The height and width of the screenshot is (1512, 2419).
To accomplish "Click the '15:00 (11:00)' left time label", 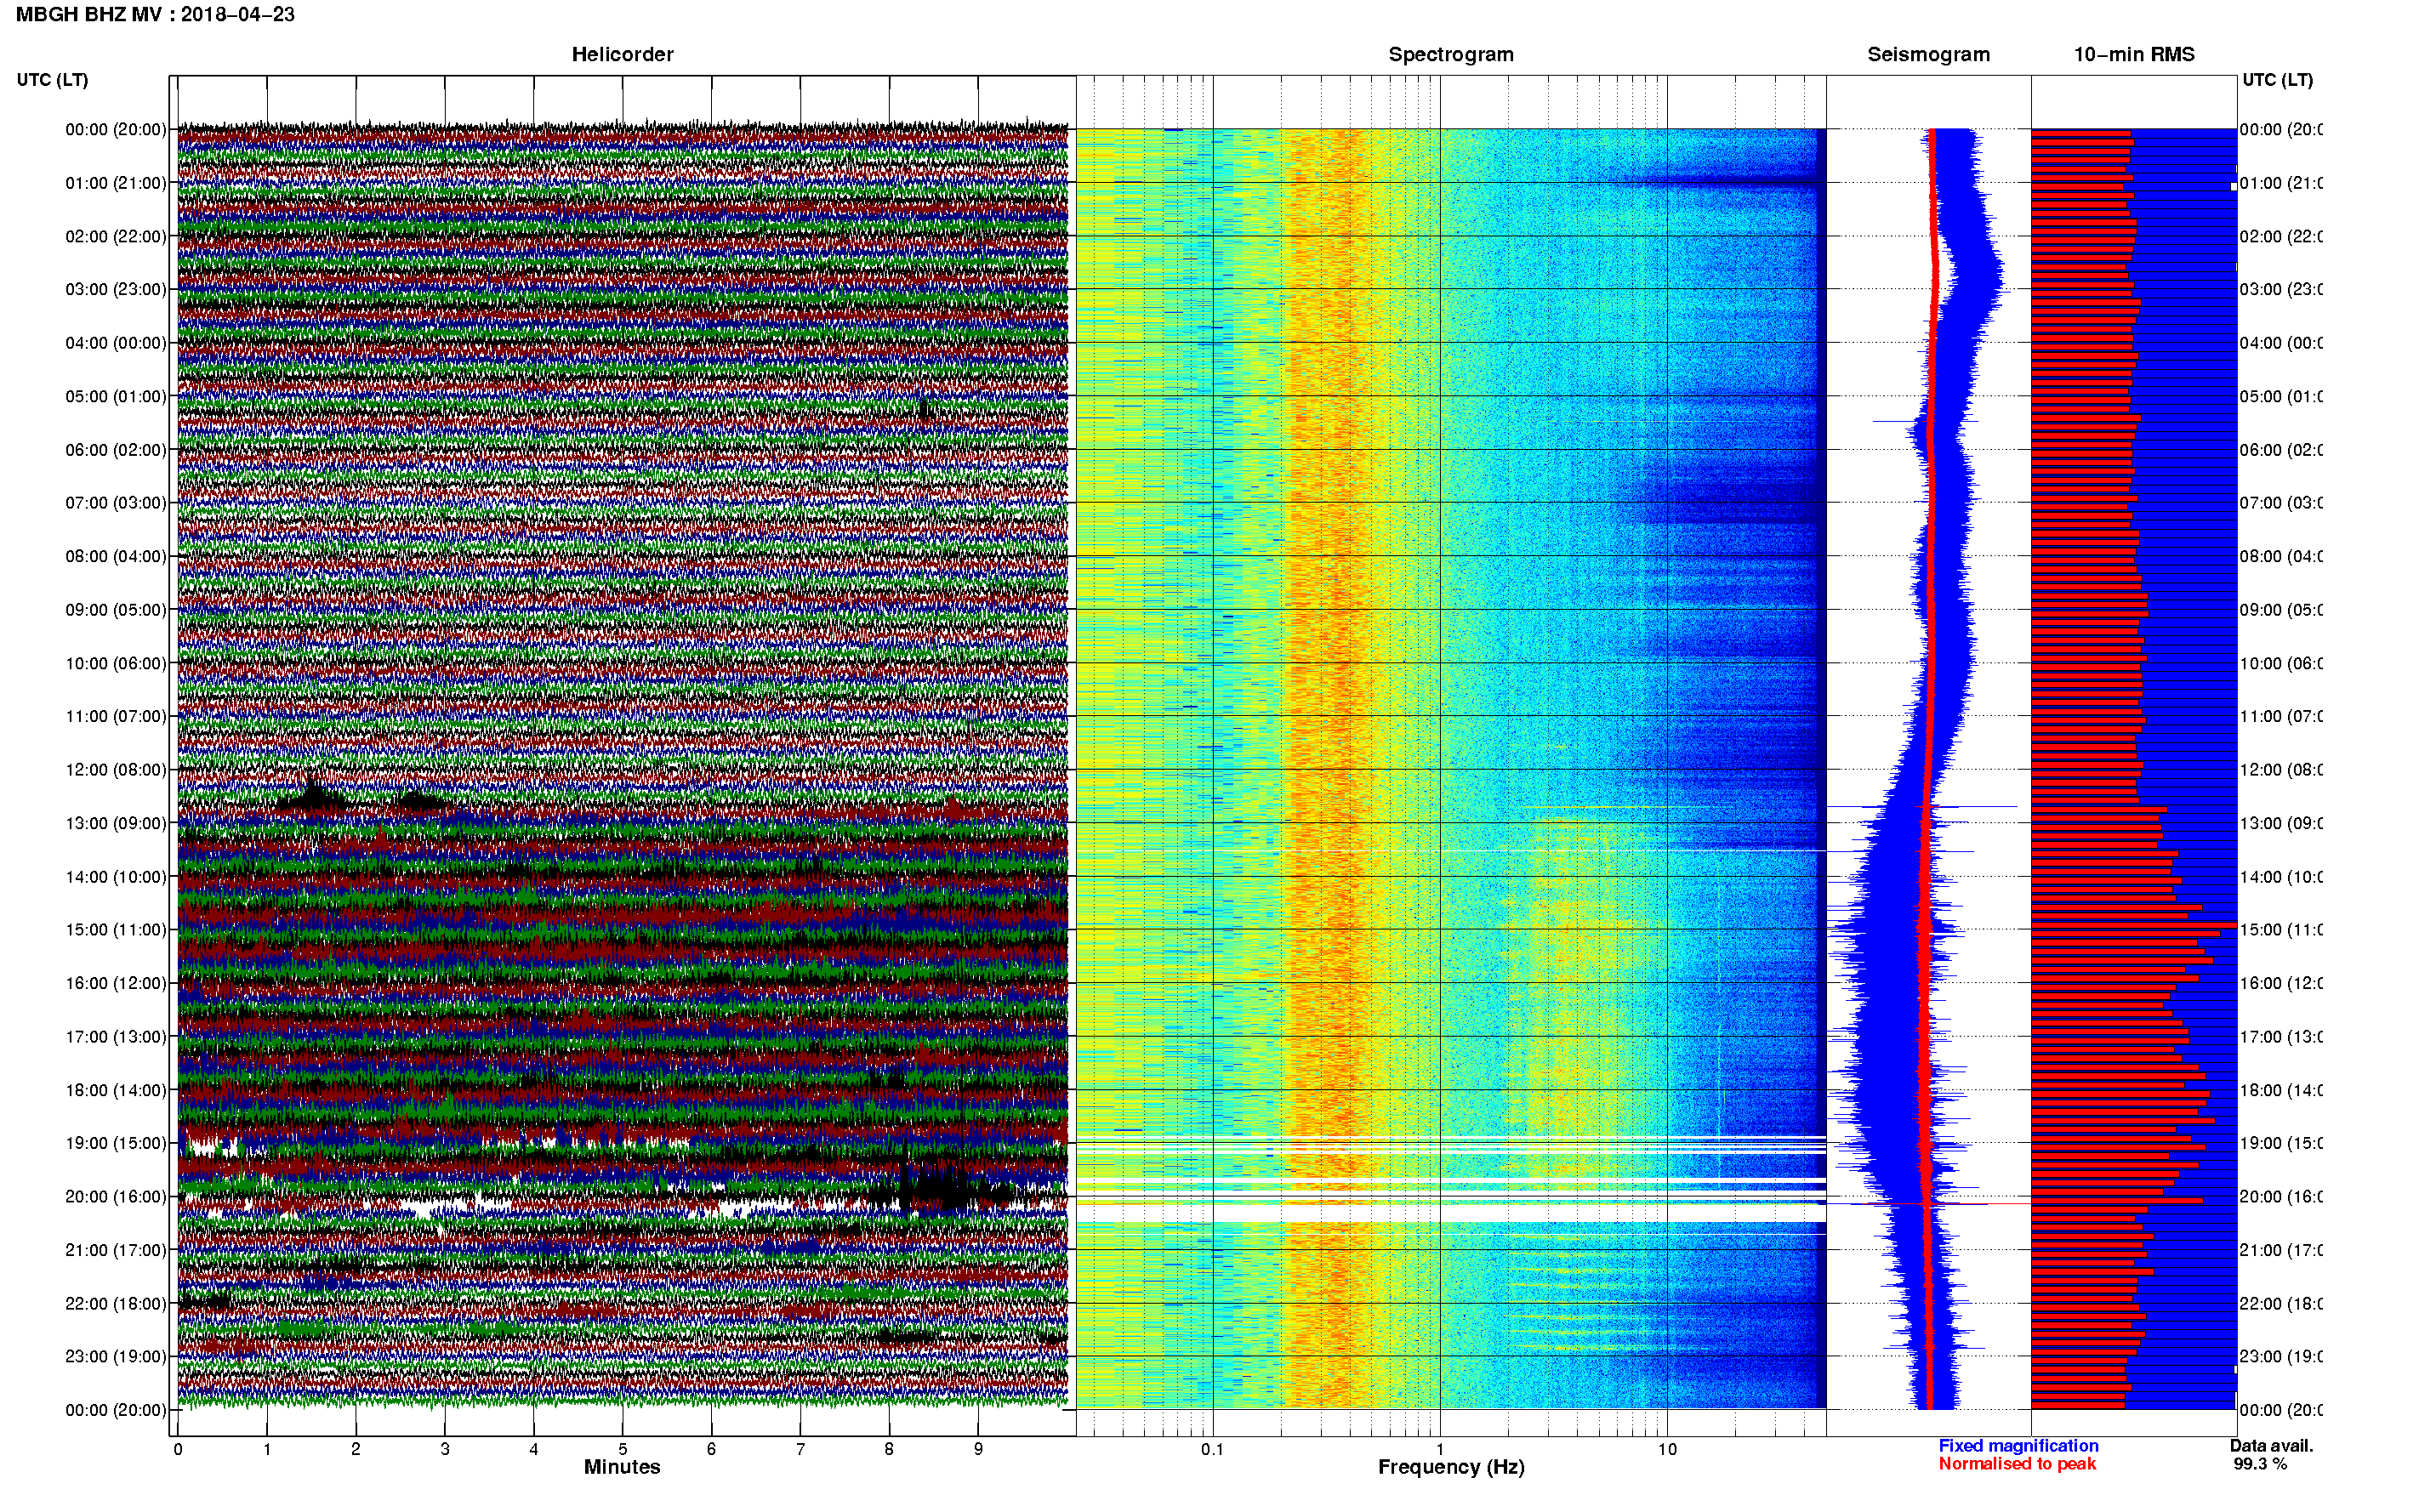I will pyautogui.click(x=116, y=929).
